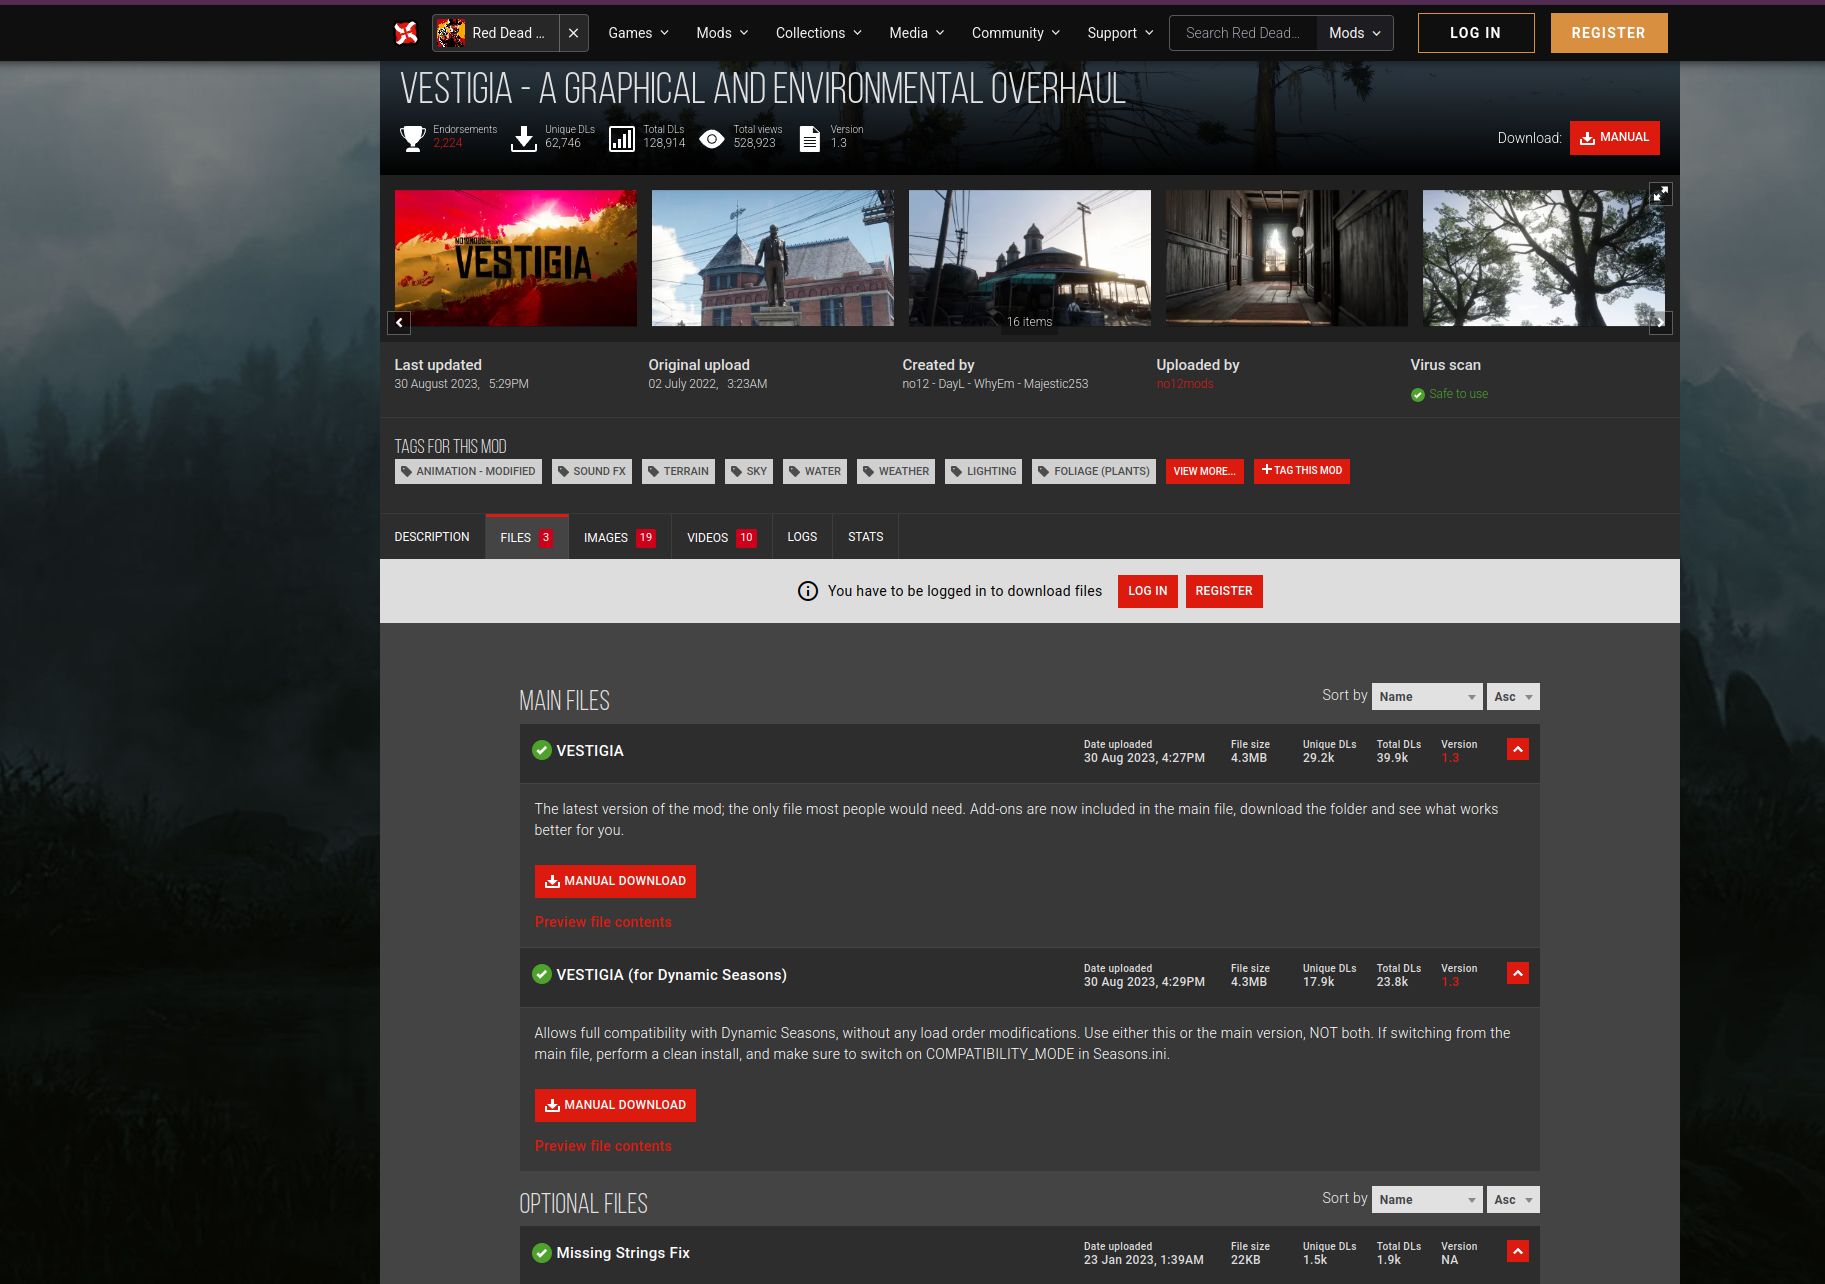Open Red Dead Redemption game selector
1825x1284 pixels.
click(496, 33)
